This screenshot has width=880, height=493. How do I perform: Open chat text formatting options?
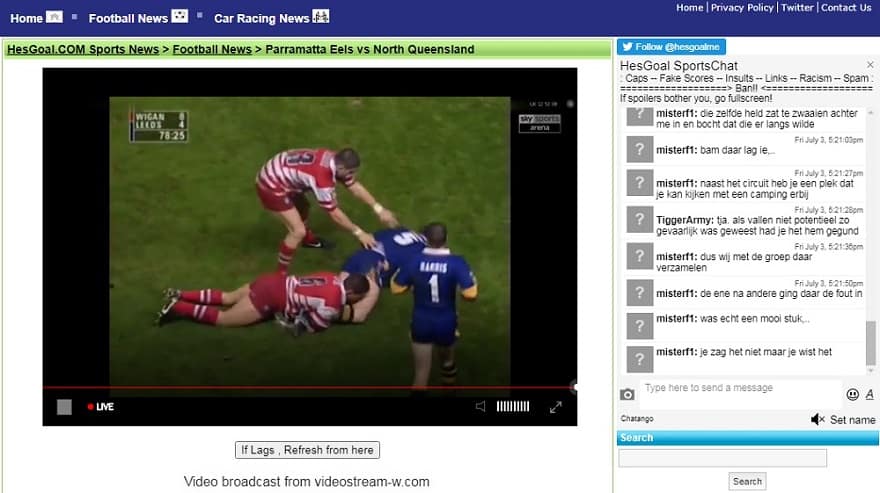pos(869,394)
